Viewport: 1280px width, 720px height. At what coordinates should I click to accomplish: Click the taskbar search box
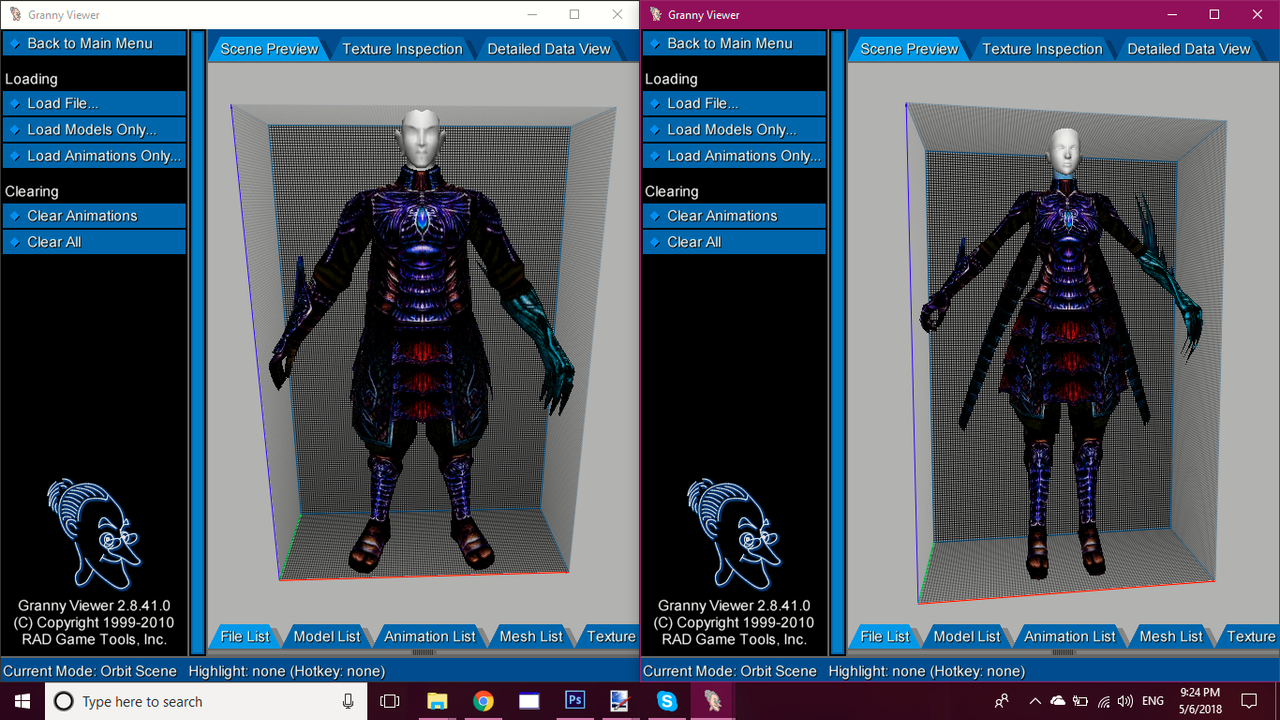207,701
